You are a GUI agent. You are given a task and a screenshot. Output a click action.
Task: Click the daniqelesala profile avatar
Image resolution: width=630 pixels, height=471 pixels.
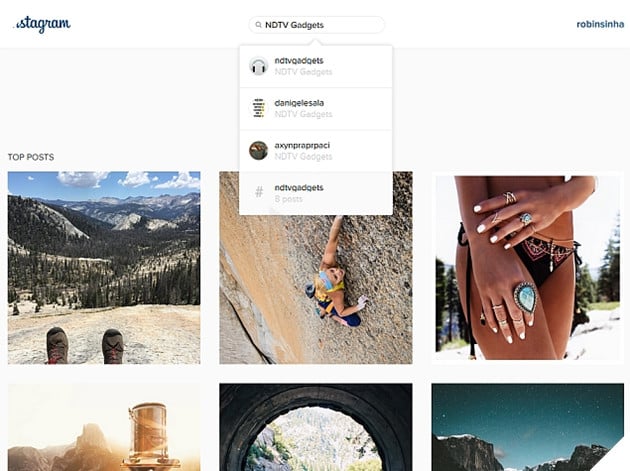[x=258, y=108]
